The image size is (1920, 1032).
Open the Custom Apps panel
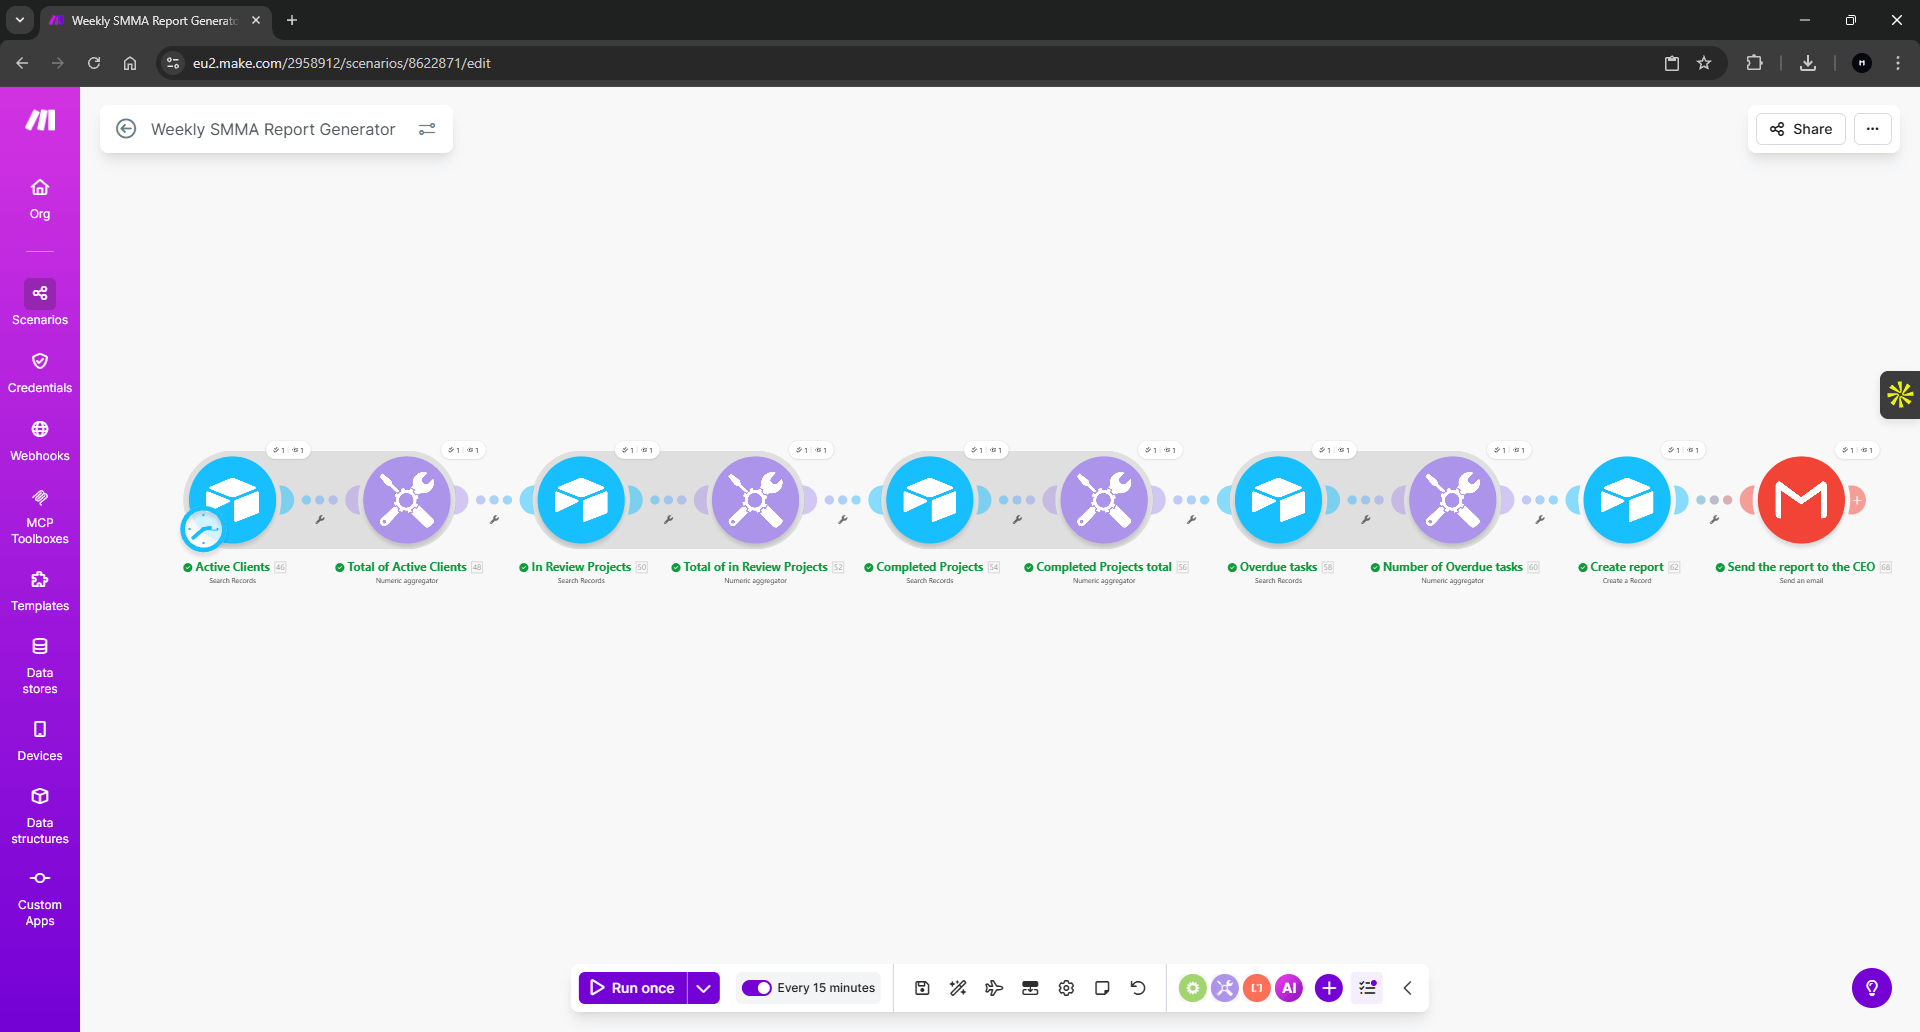point(39,896)
